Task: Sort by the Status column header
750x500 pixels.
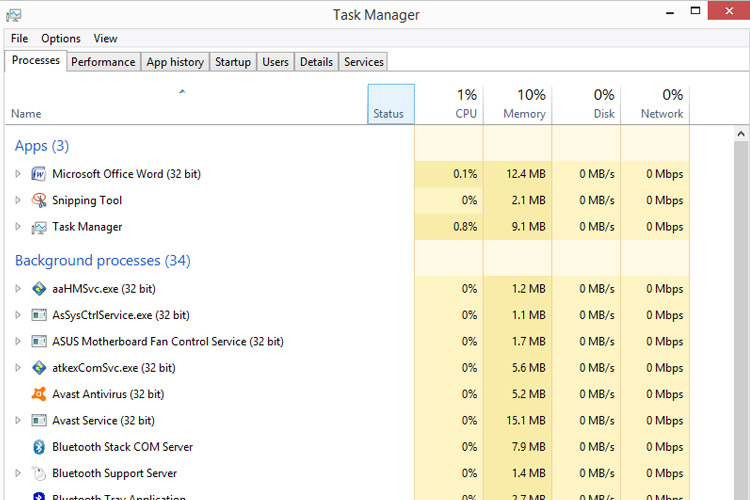Action: [391, 104]
